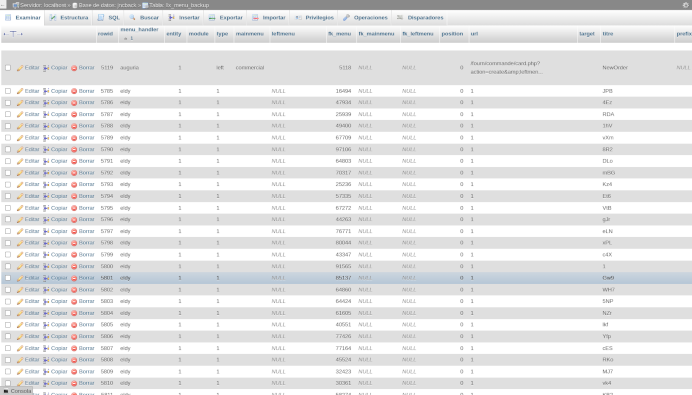Click red delete icon for row 5796
Viewport: 692px width, 395px height.
74,220
